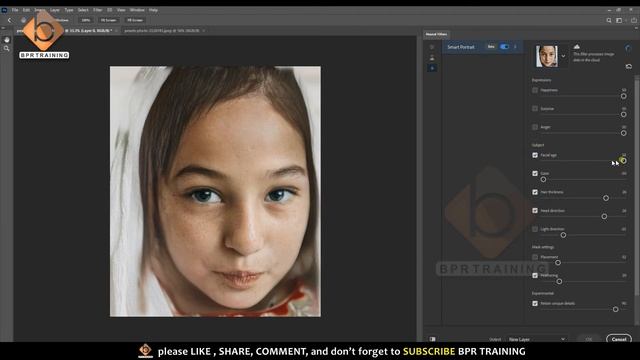Image resolution: width=640 pixels, height=360 pixels.
Task: Close the active Layer 0 document tab
Action: [116, 31]
